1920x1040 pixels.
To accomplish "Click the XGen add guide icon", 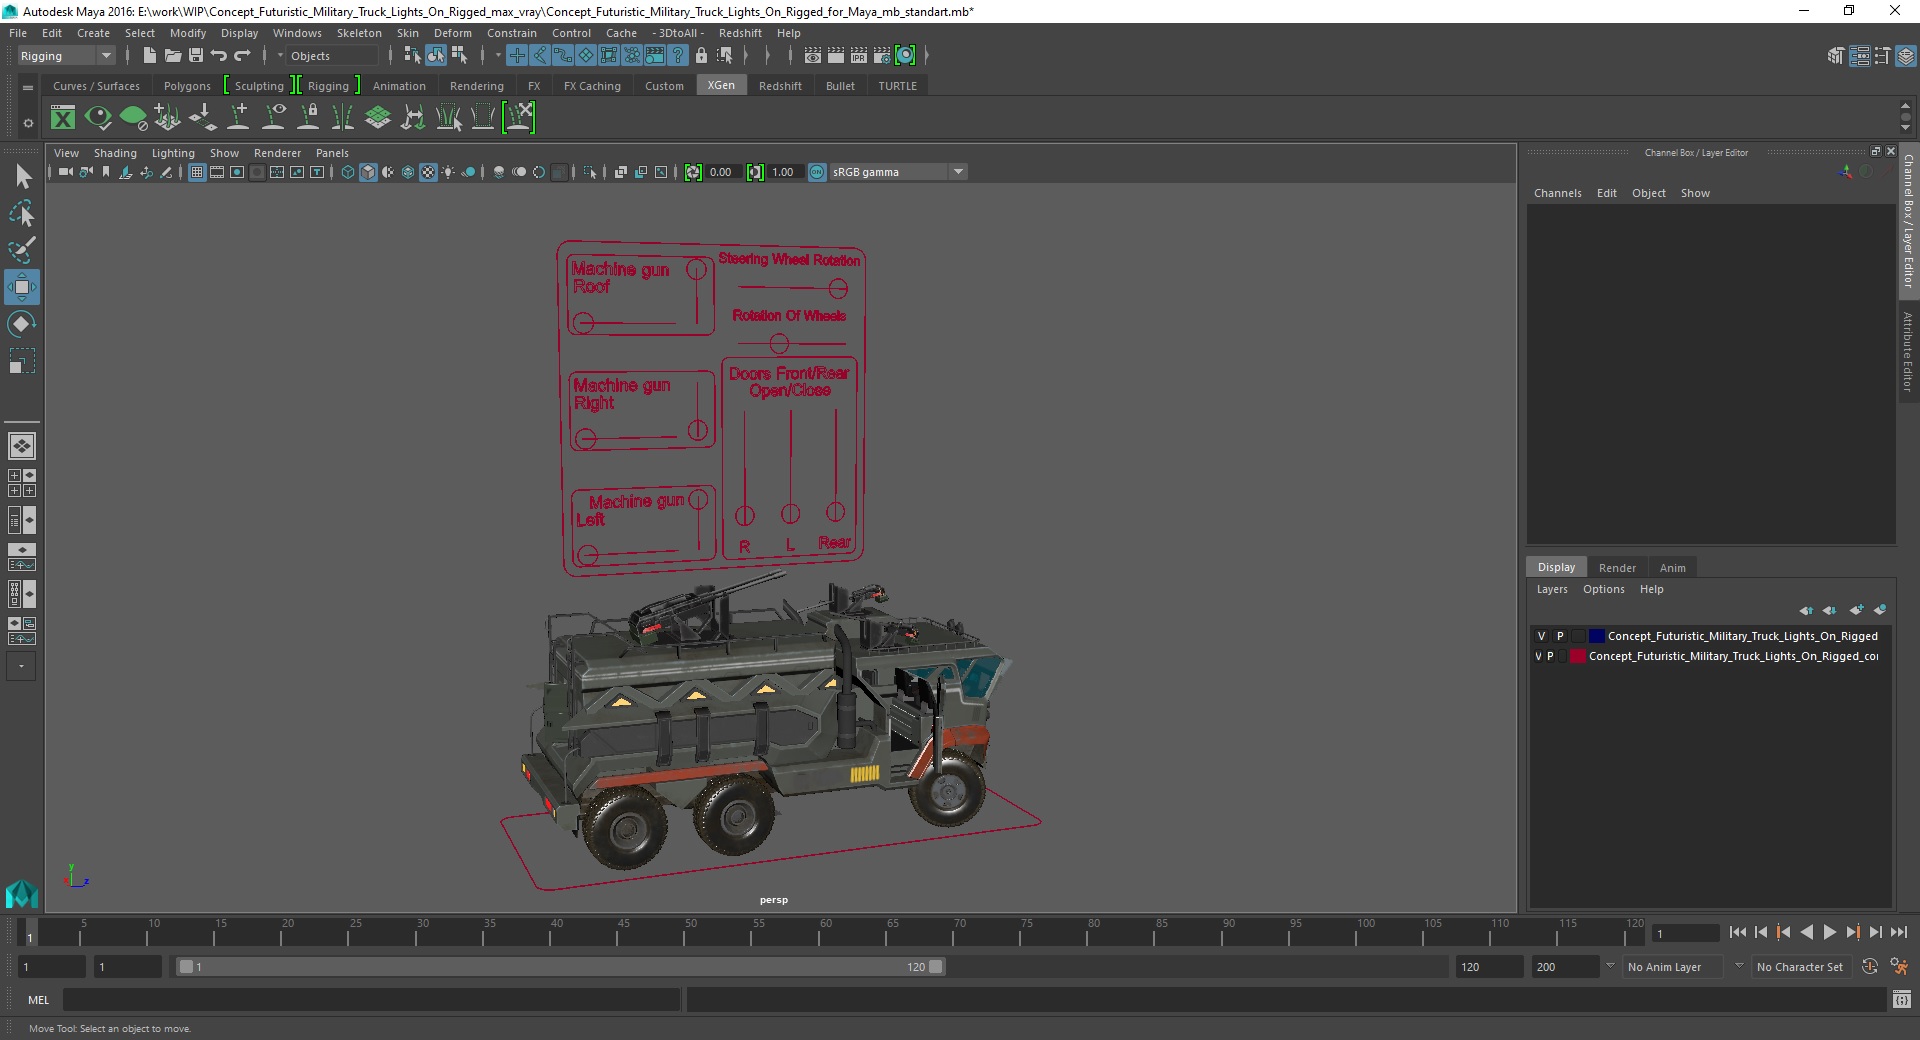I will 238,118.
